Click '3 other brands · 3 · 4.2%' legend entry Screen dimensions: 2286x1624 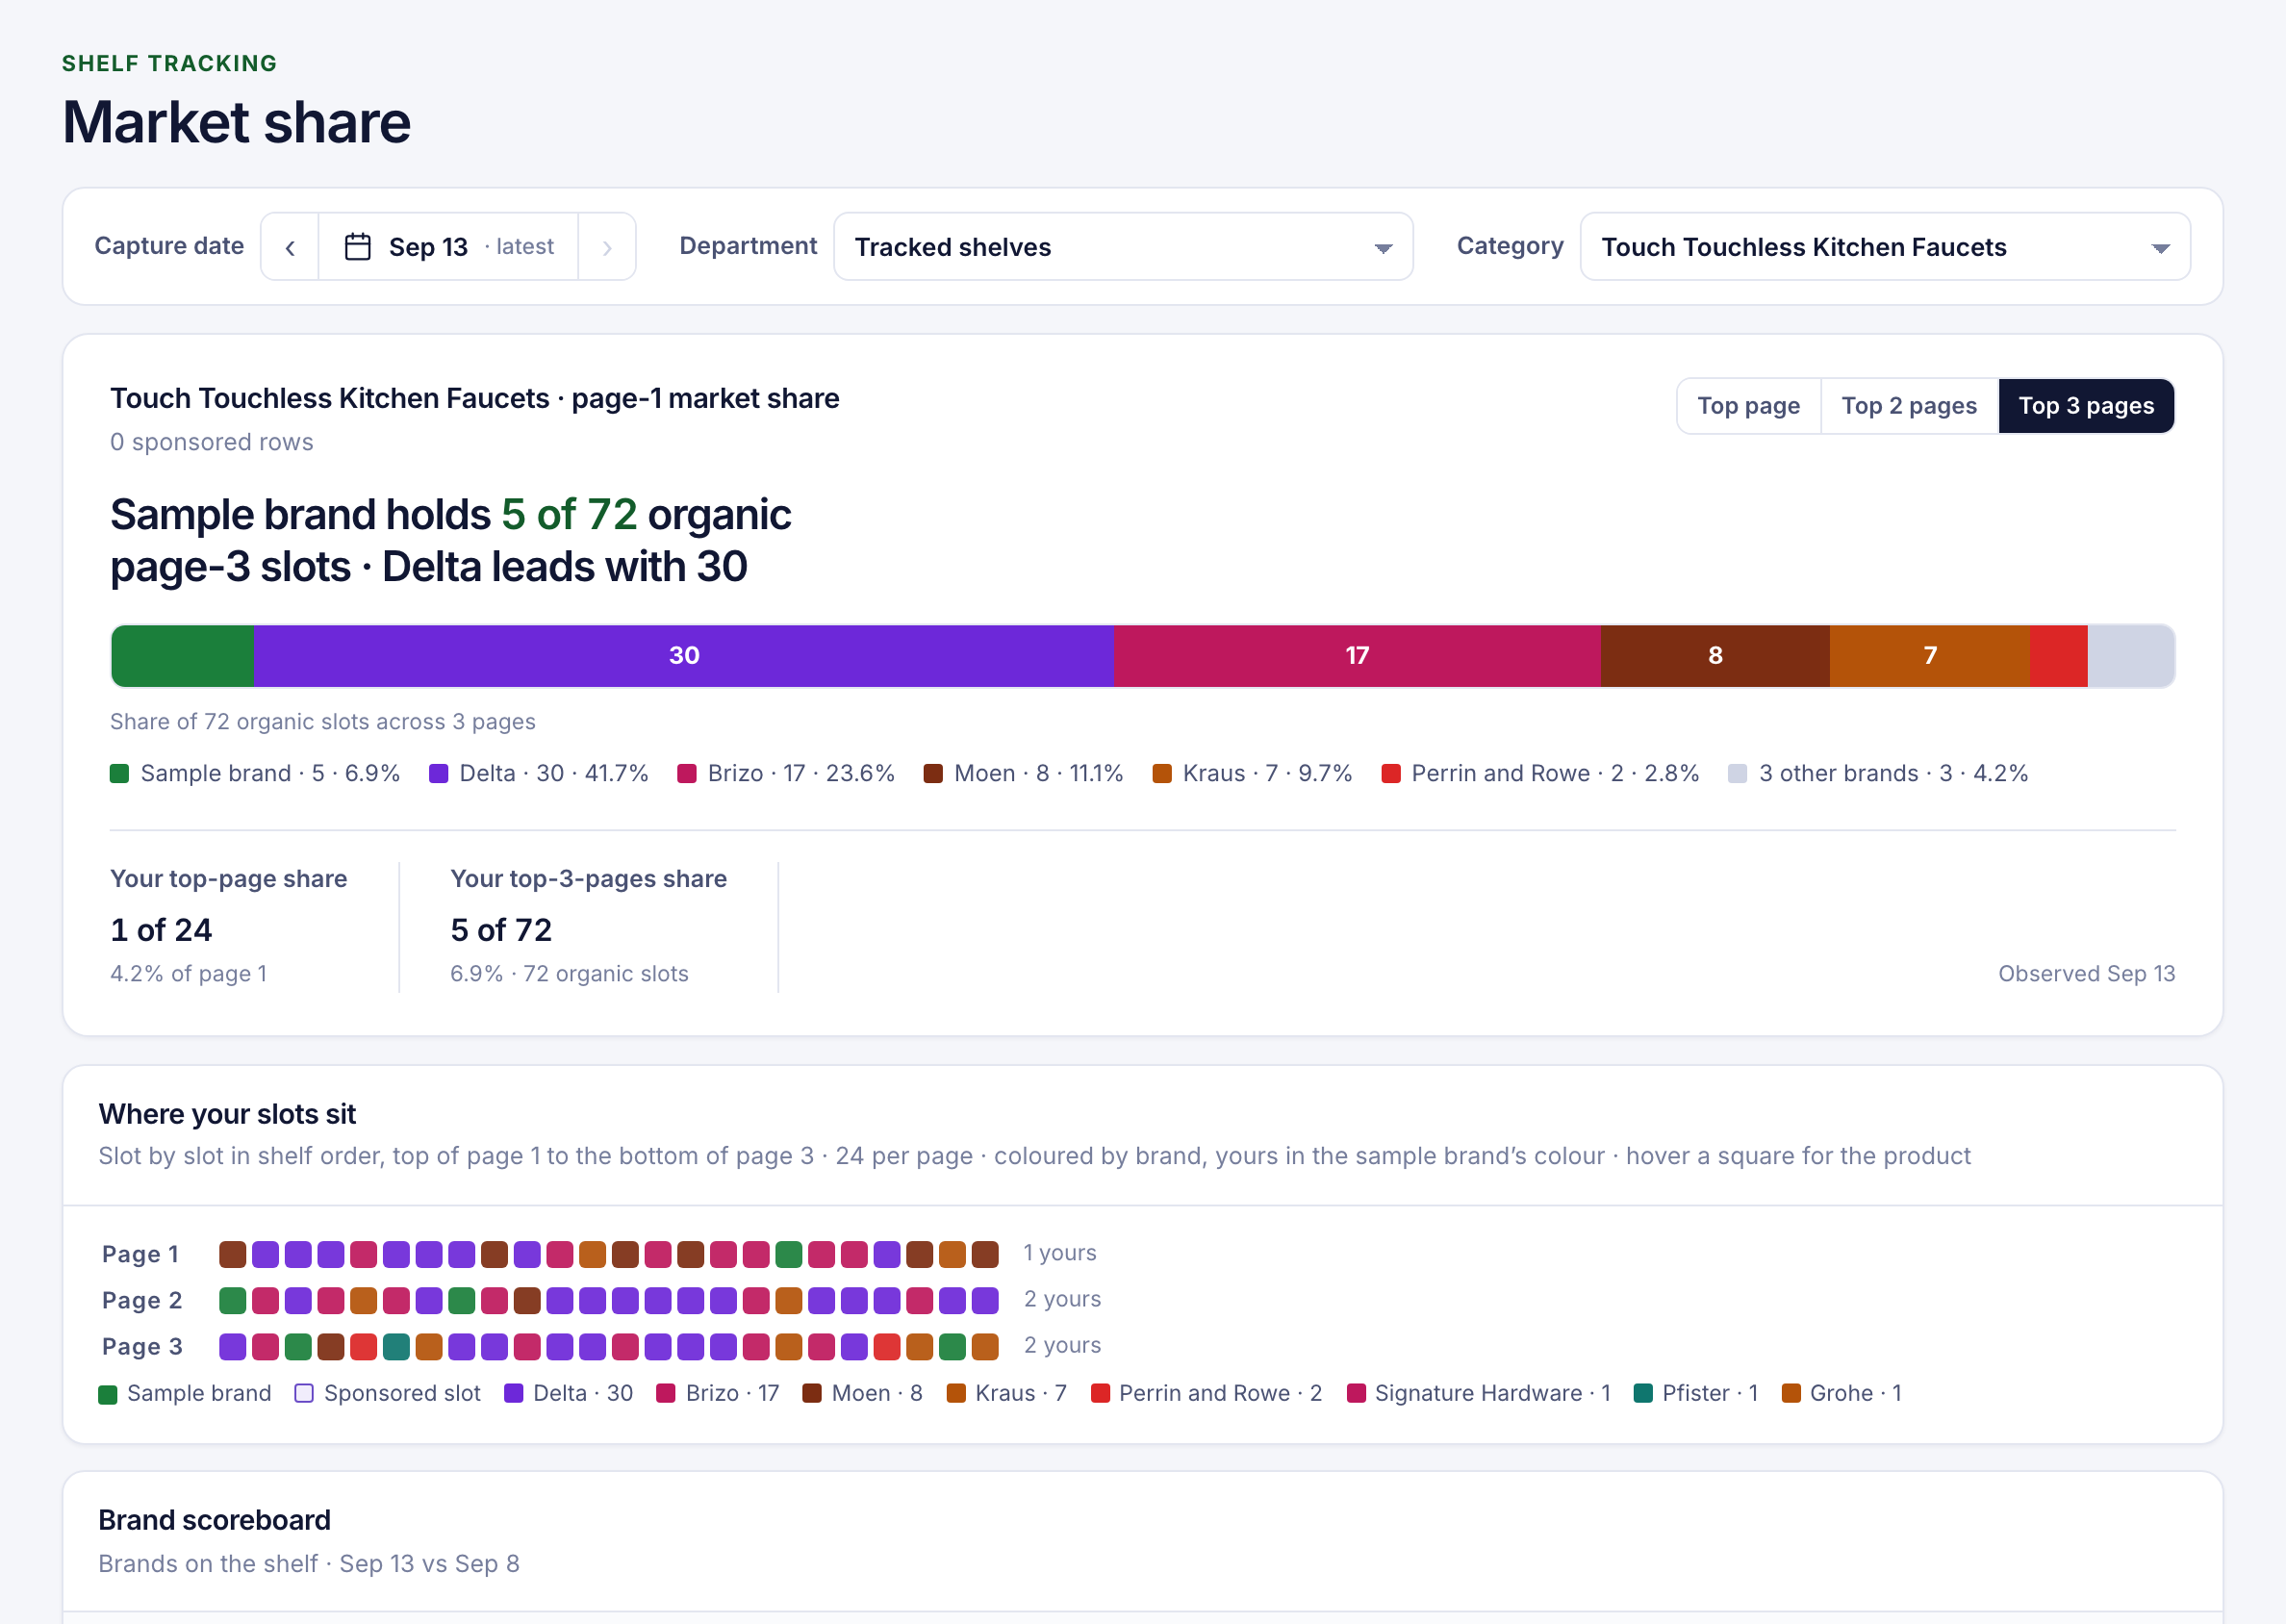tap(1878, 773)
